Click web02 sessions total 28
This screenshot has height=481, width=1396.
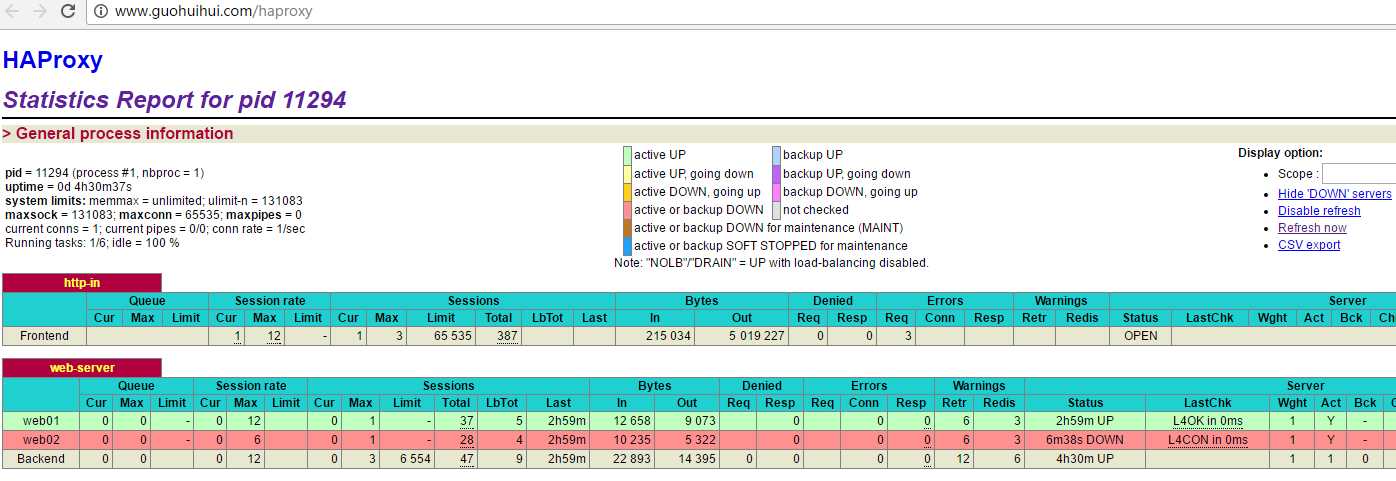click(x=466, y=439)
